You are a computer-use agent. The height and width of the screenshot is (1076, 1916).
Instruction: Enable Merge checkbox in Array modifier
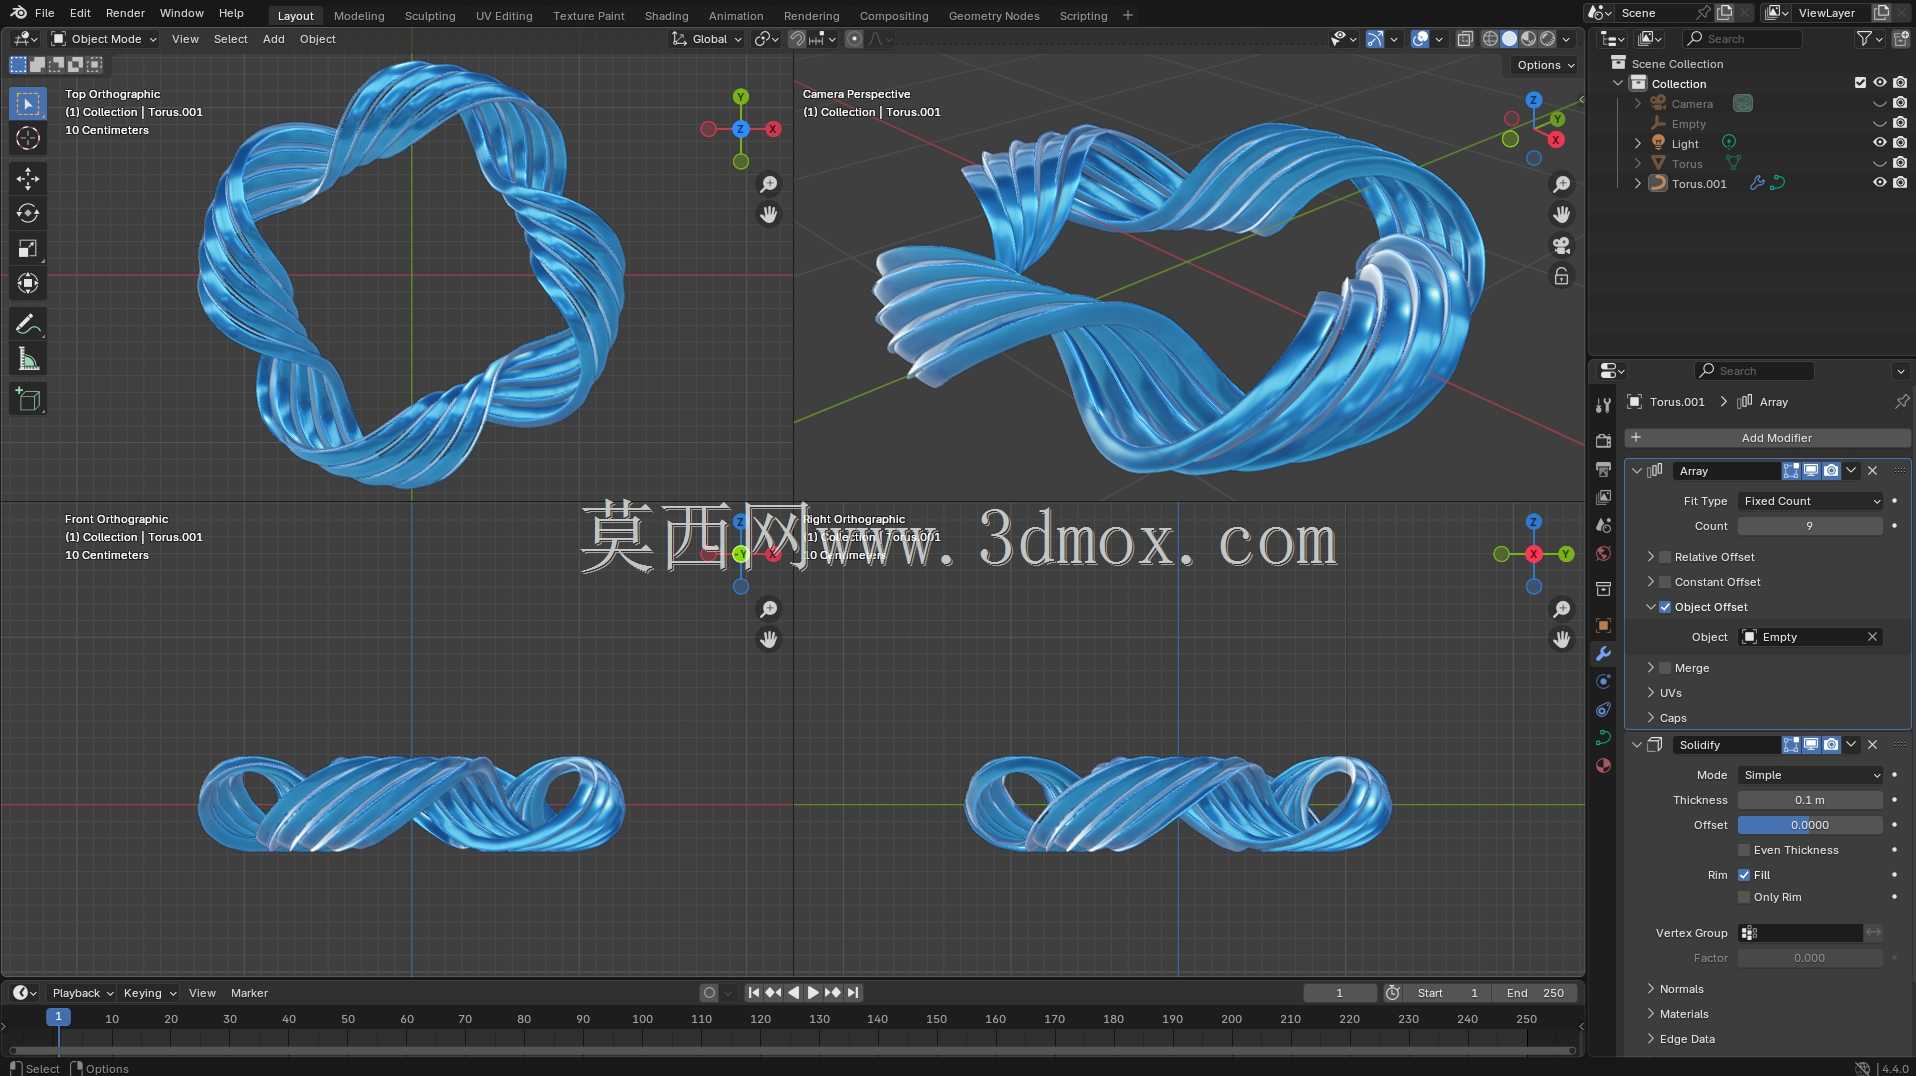1665,668
